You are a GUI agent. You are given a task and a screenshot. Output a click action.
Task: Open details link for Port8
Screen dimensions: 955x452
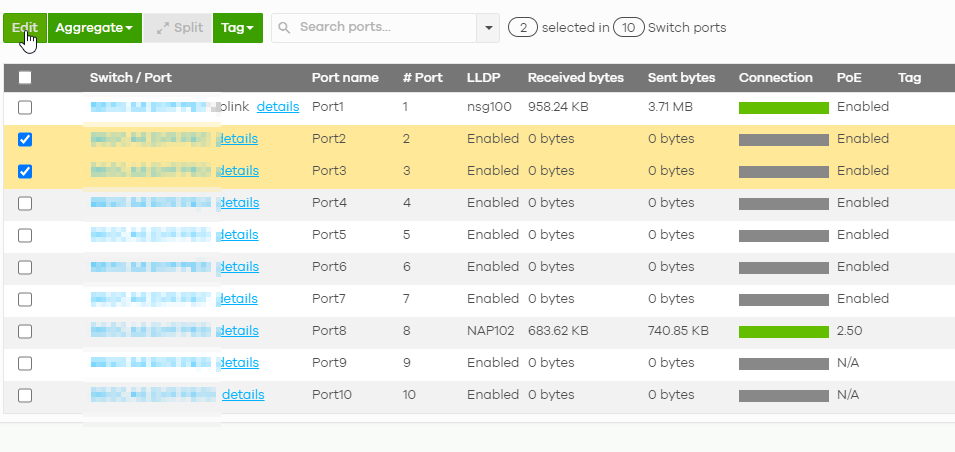(x=238, y=331)
